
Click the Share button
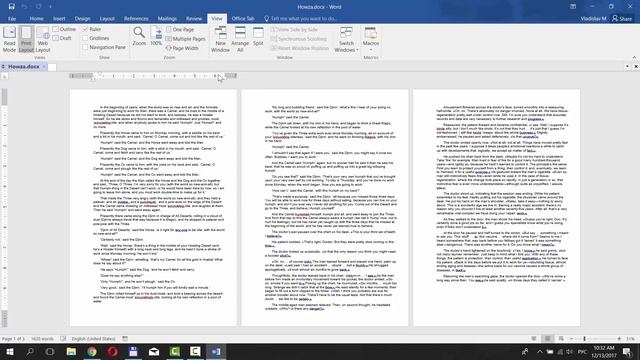pyautogui.click(x=622, y=19)
